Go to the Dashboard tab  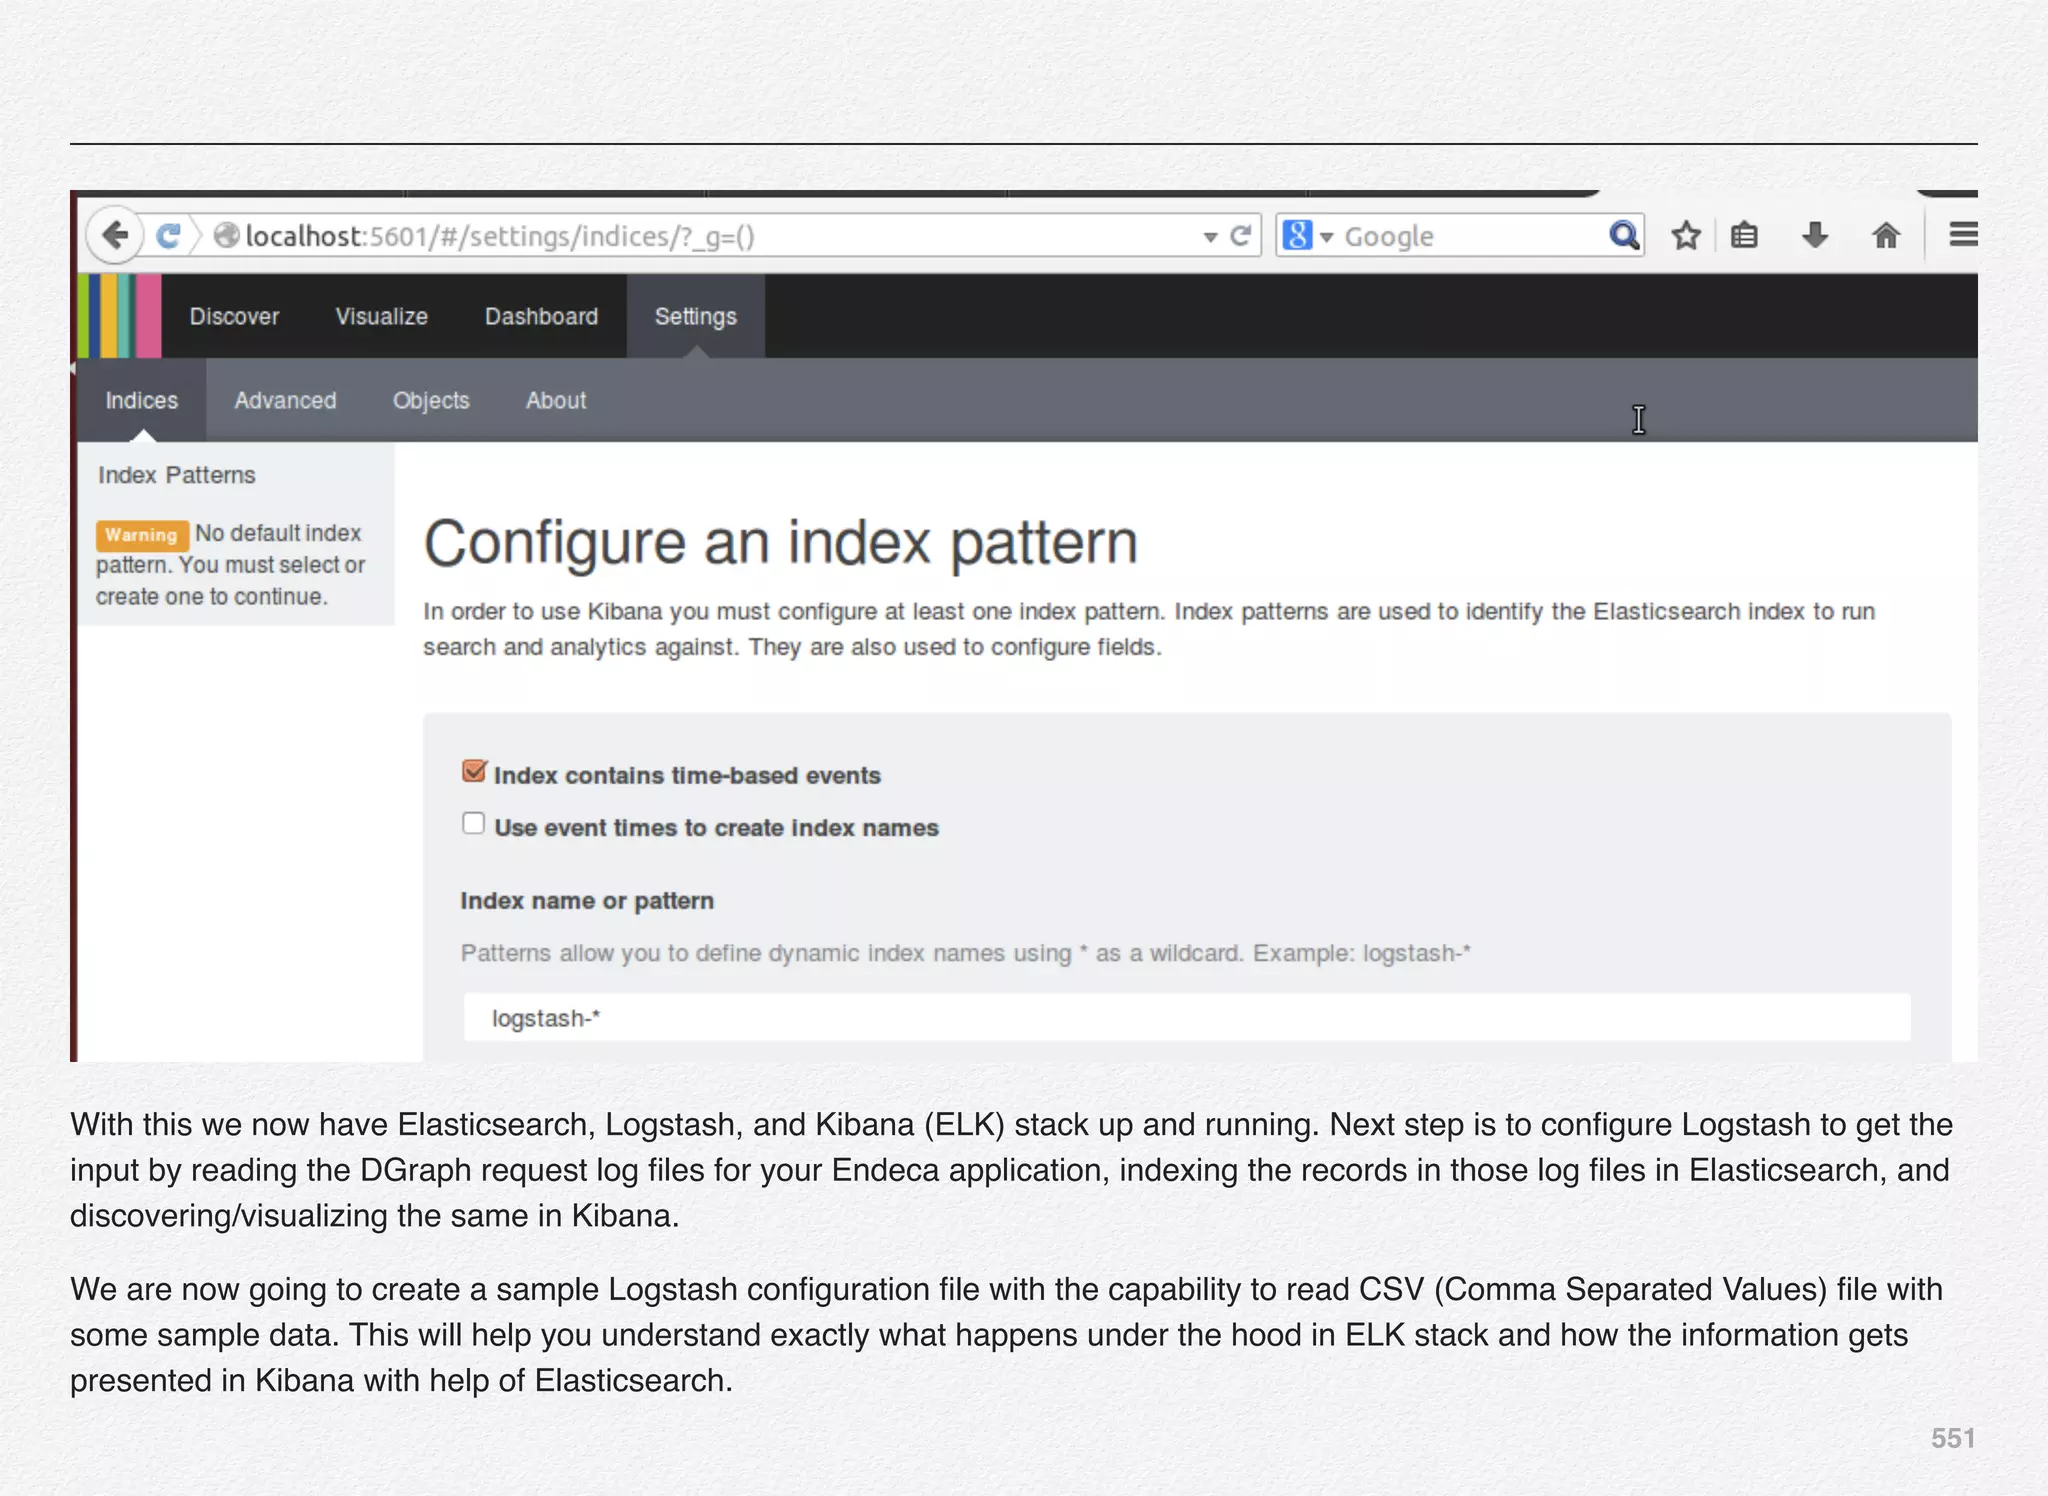(541, 316)
